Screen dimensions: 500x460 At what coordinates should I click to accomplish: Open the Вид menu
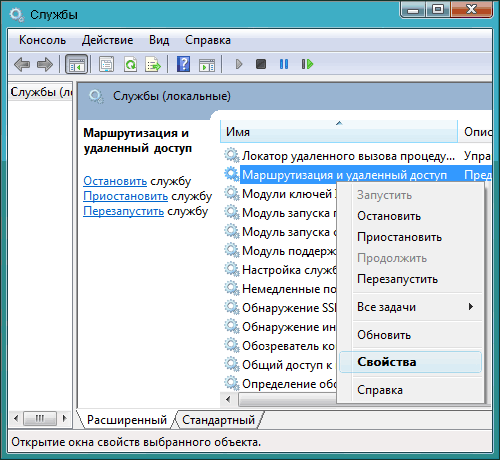pyautogui.click(x=159, y=40)
